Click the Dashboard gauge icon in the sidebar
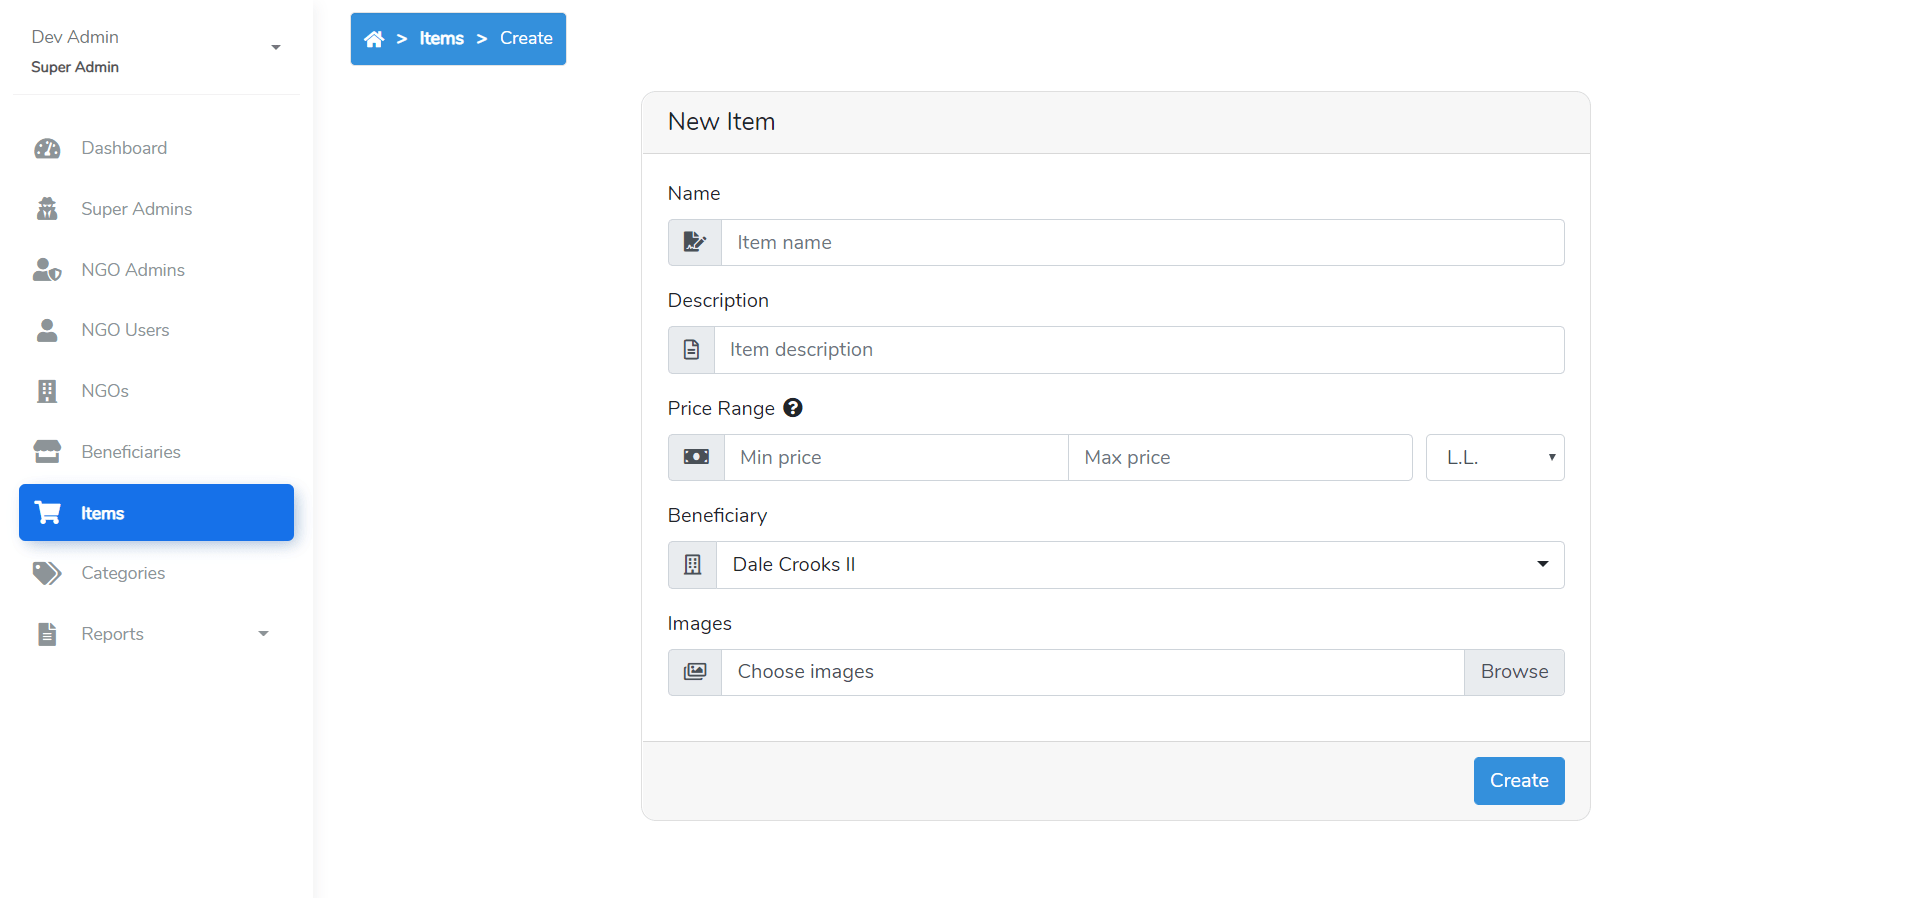This screenshot has width=1907, height=898. click(47, 149)
